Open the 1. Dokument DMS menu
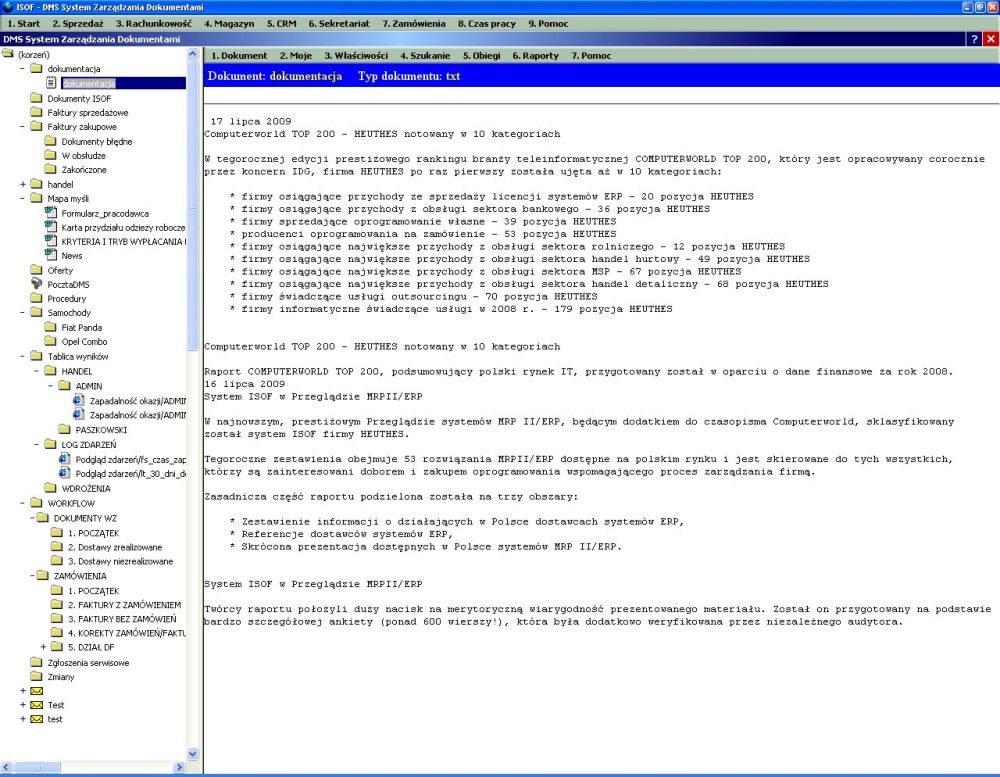This screenshot has height=777, width=1000. point(239,56)
